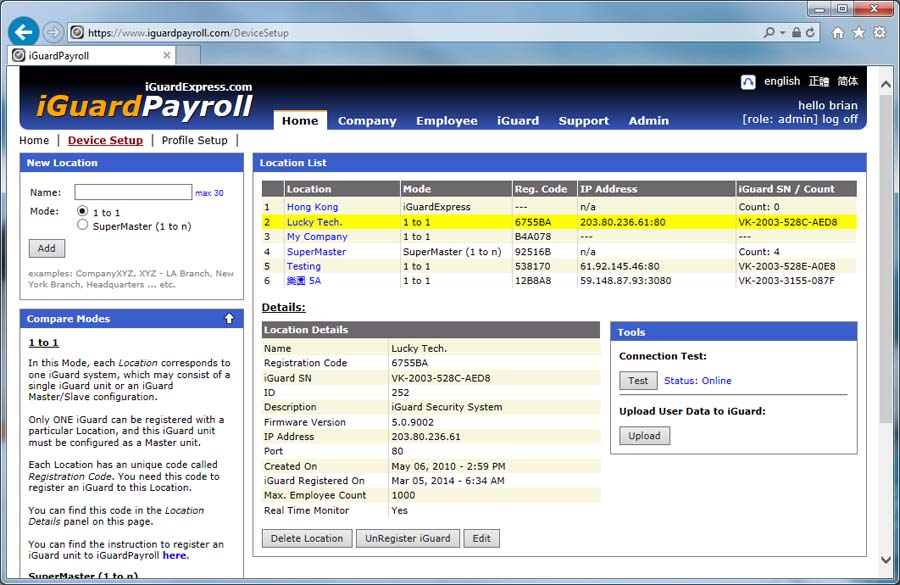900x585 pixels.
Task: Click scrollbar up arrow of page
Action: [886, 84]
